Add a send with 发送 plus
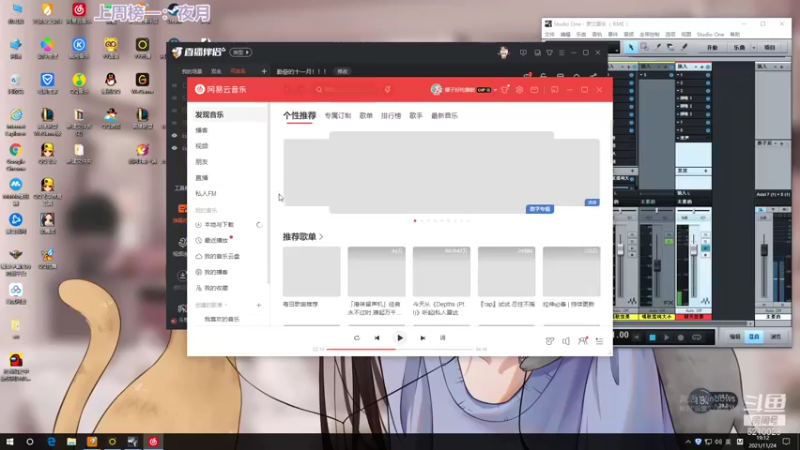The image size is (800, 450). click(706, 171)
